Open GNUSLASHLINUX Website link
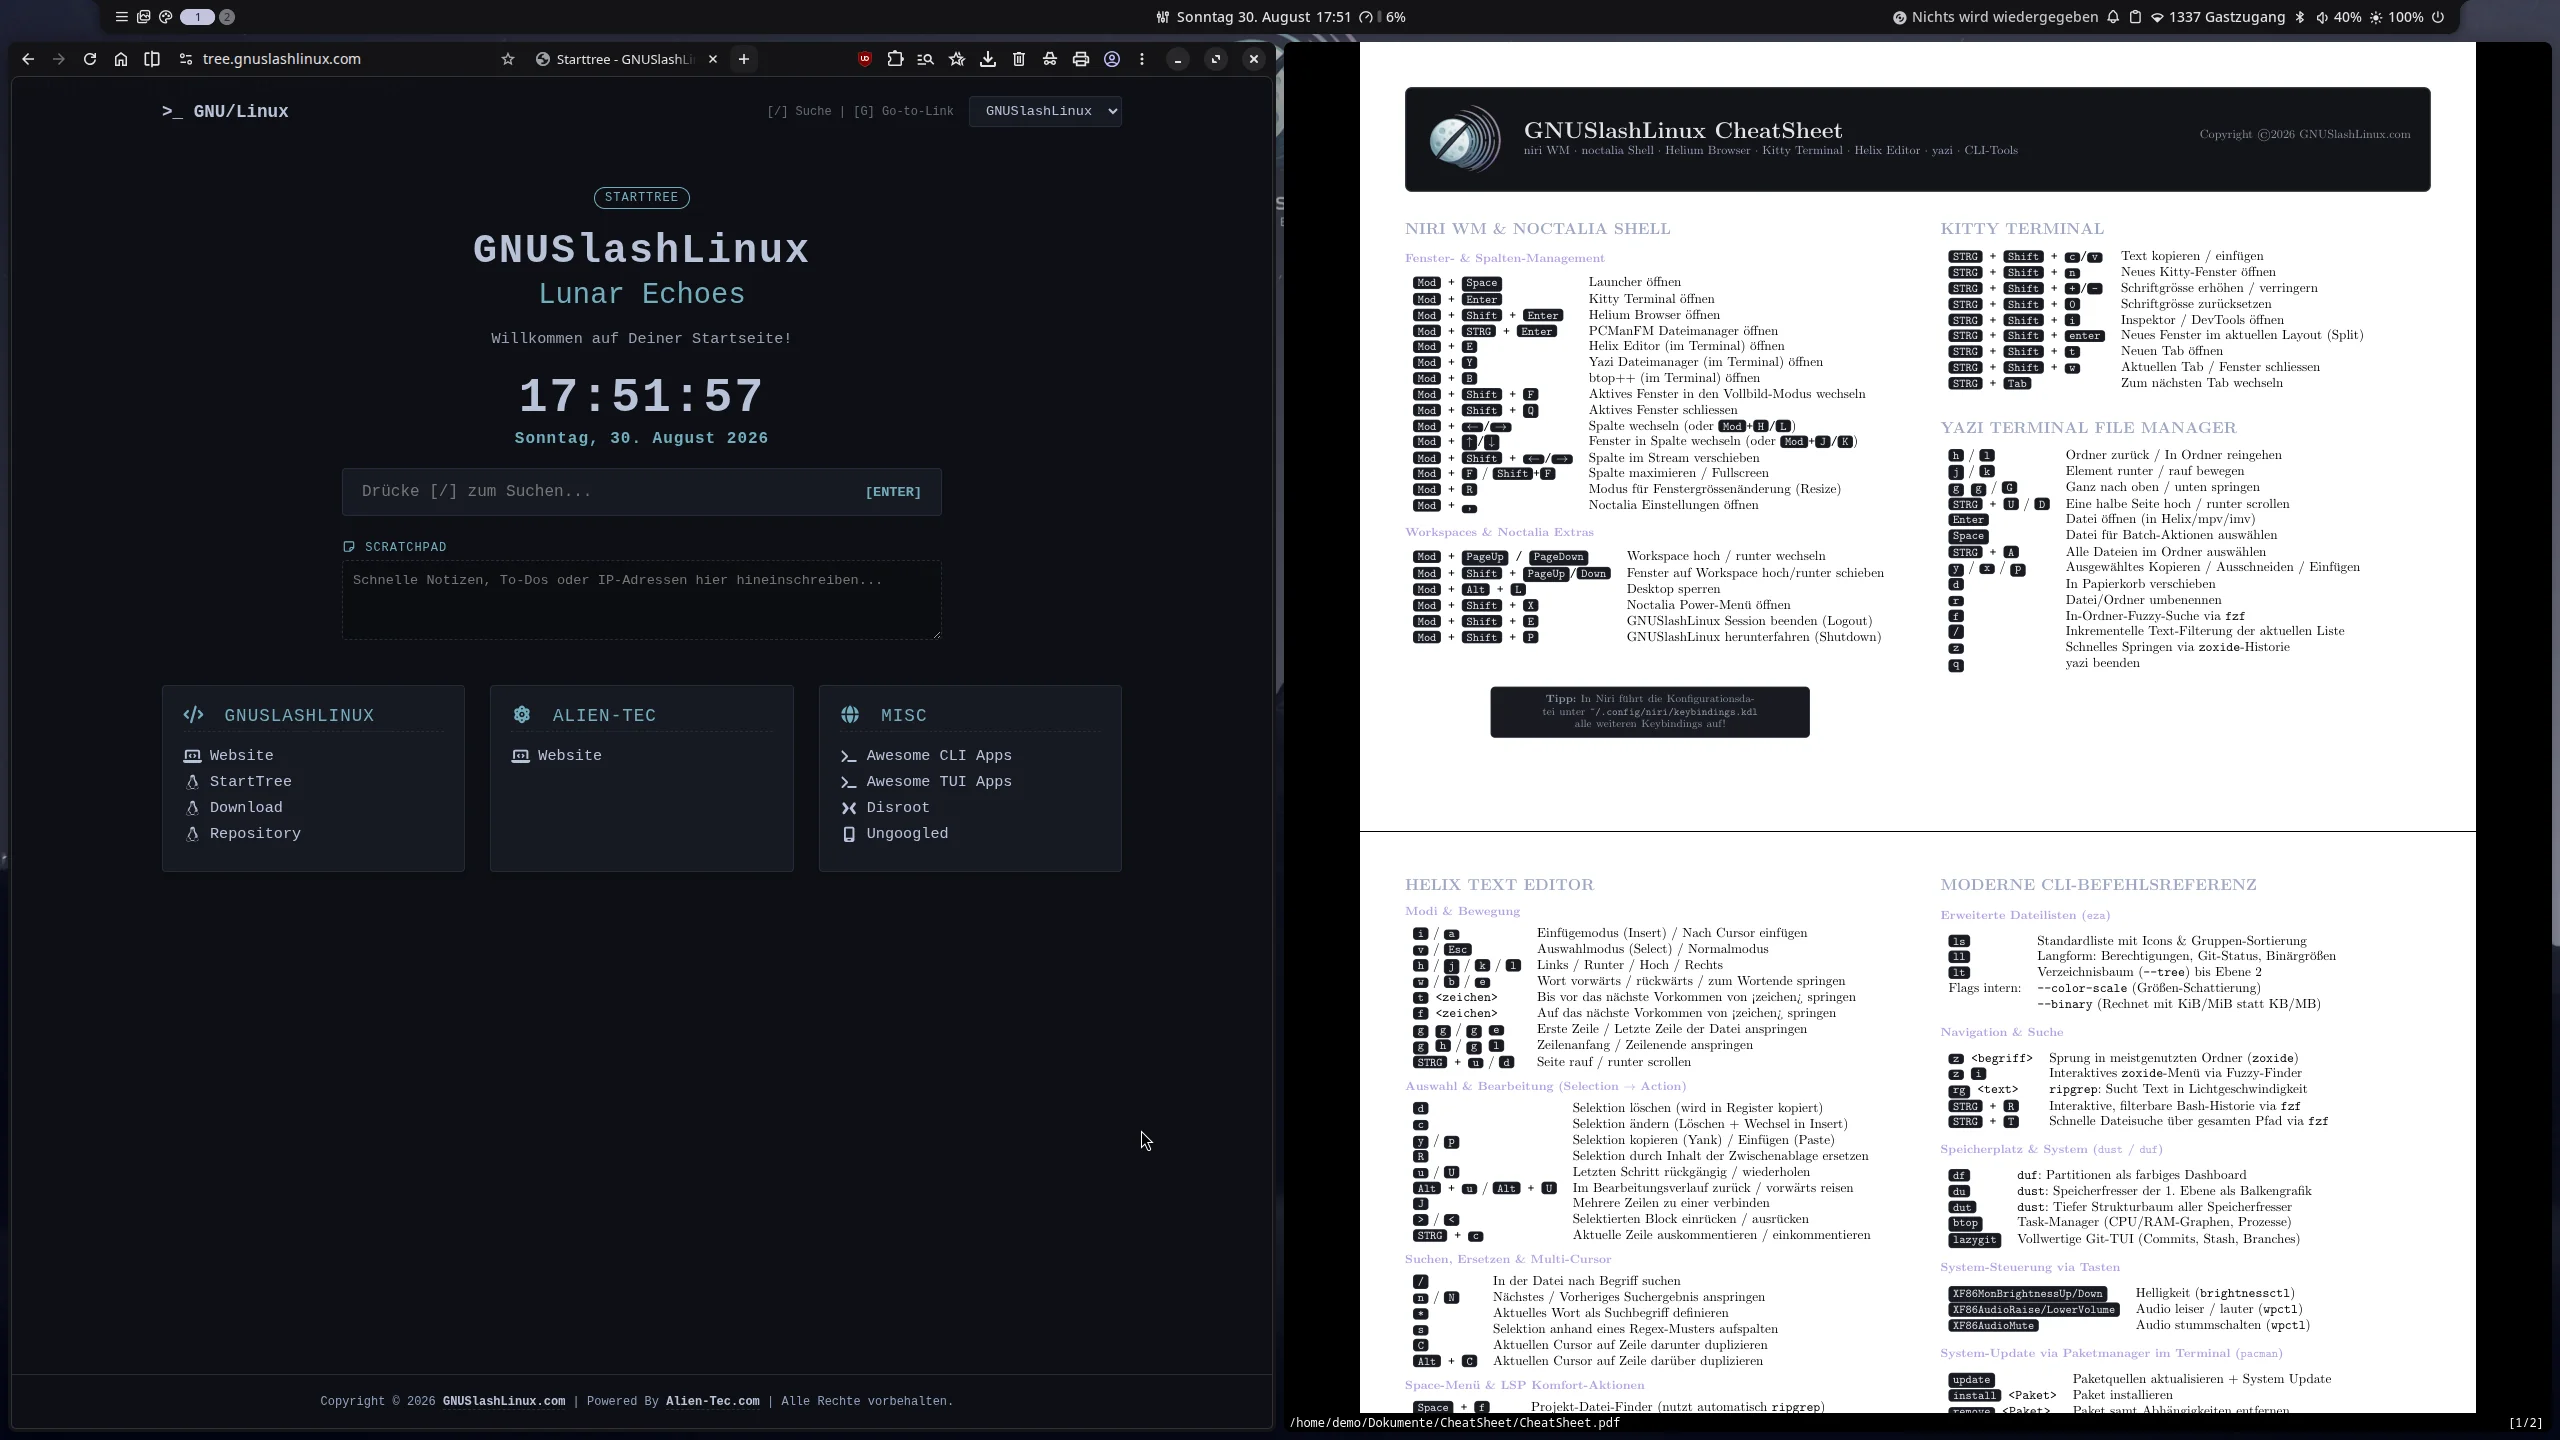This screenshot has width=2560, height=1440. 241,756
